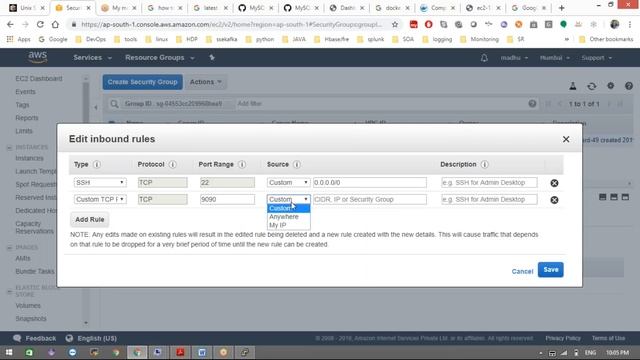Click the red PDF app in taskbar
The image size is (640, 360).
[x=180, y=352]
